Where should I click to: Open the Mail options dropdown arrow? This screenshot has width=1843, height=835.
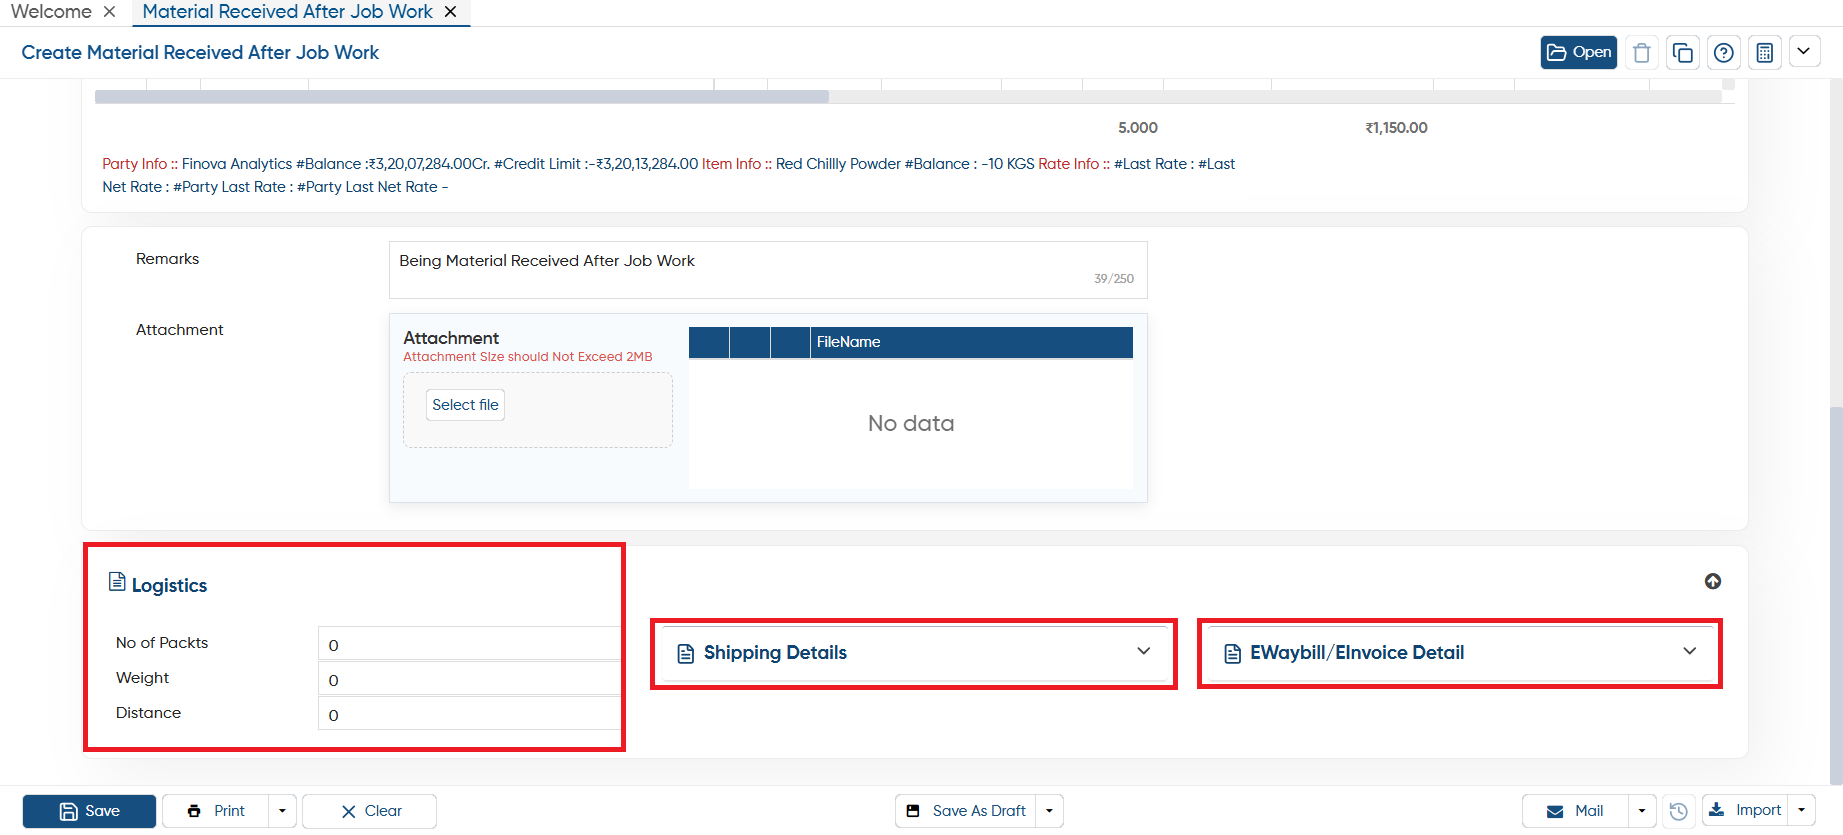point(1642,811)
